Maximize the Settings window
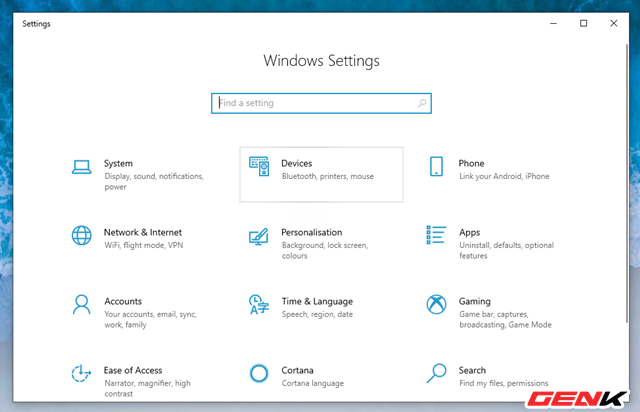 tap(584, 24)
